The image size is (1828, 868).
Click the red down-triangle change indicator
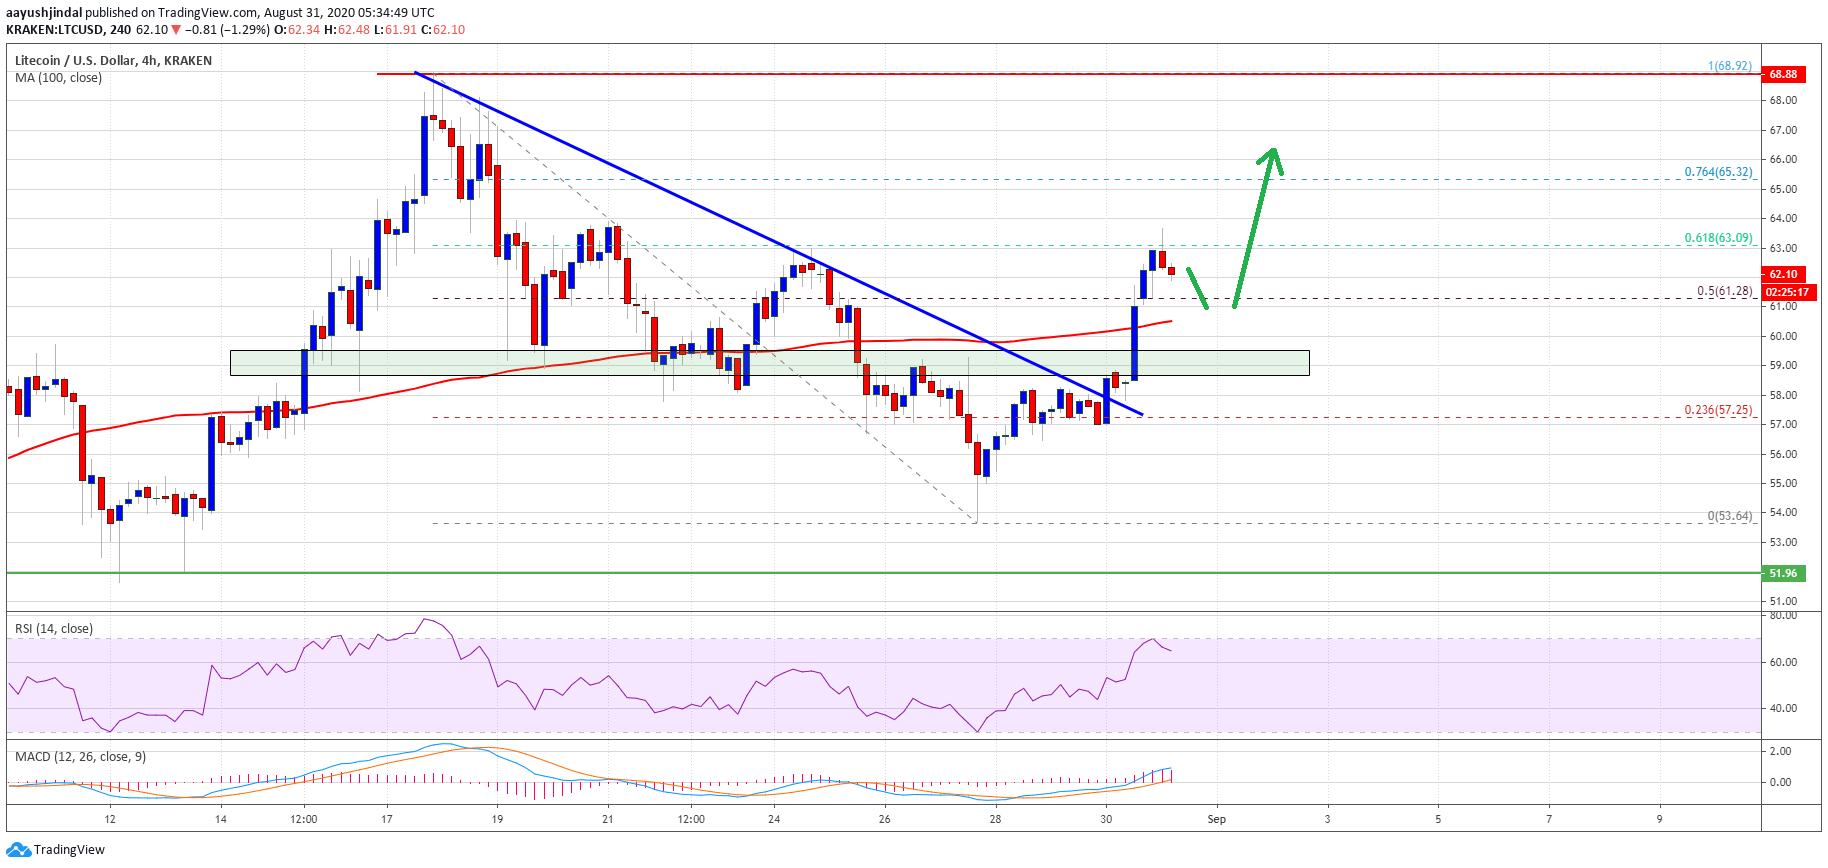click(176, 30)
